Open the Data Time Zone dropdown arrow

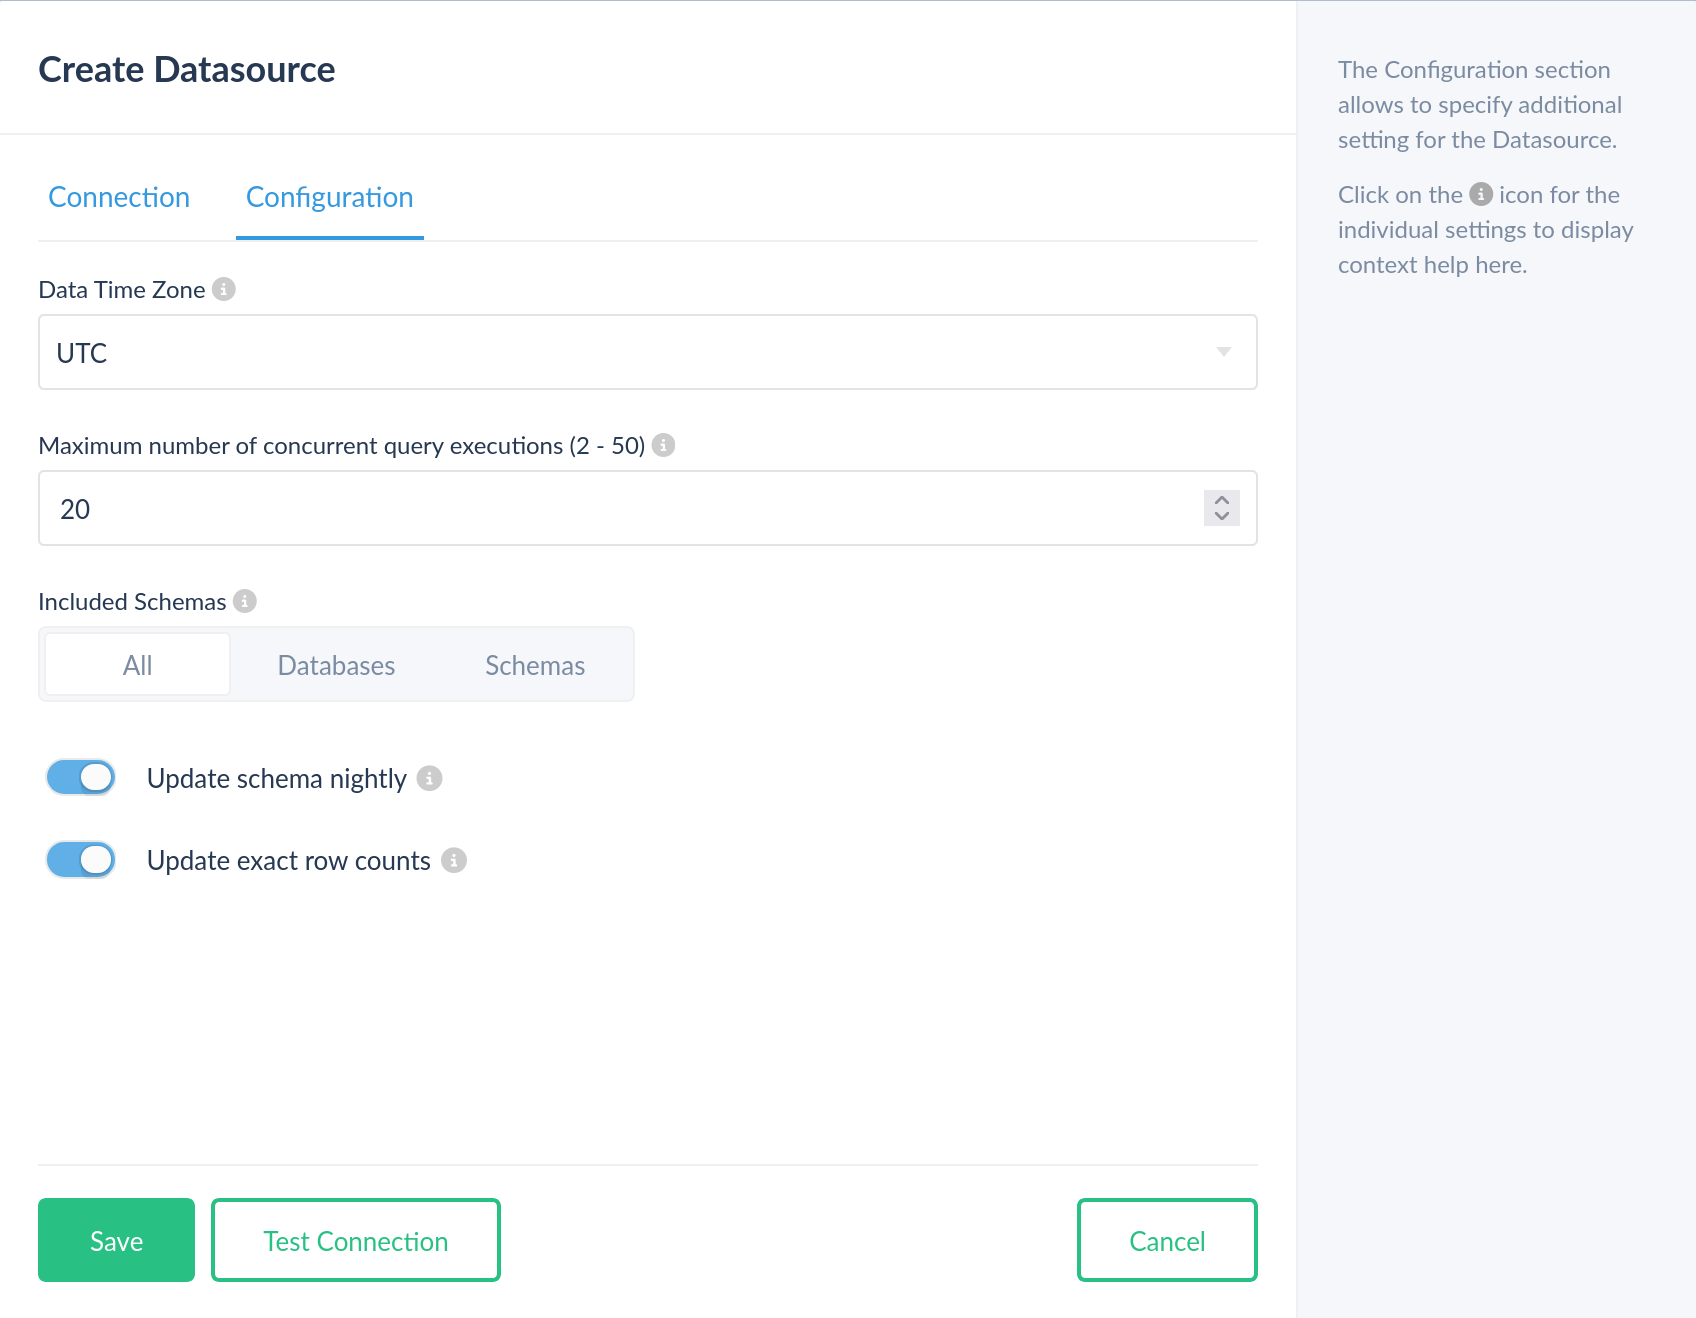(1223, 352)
